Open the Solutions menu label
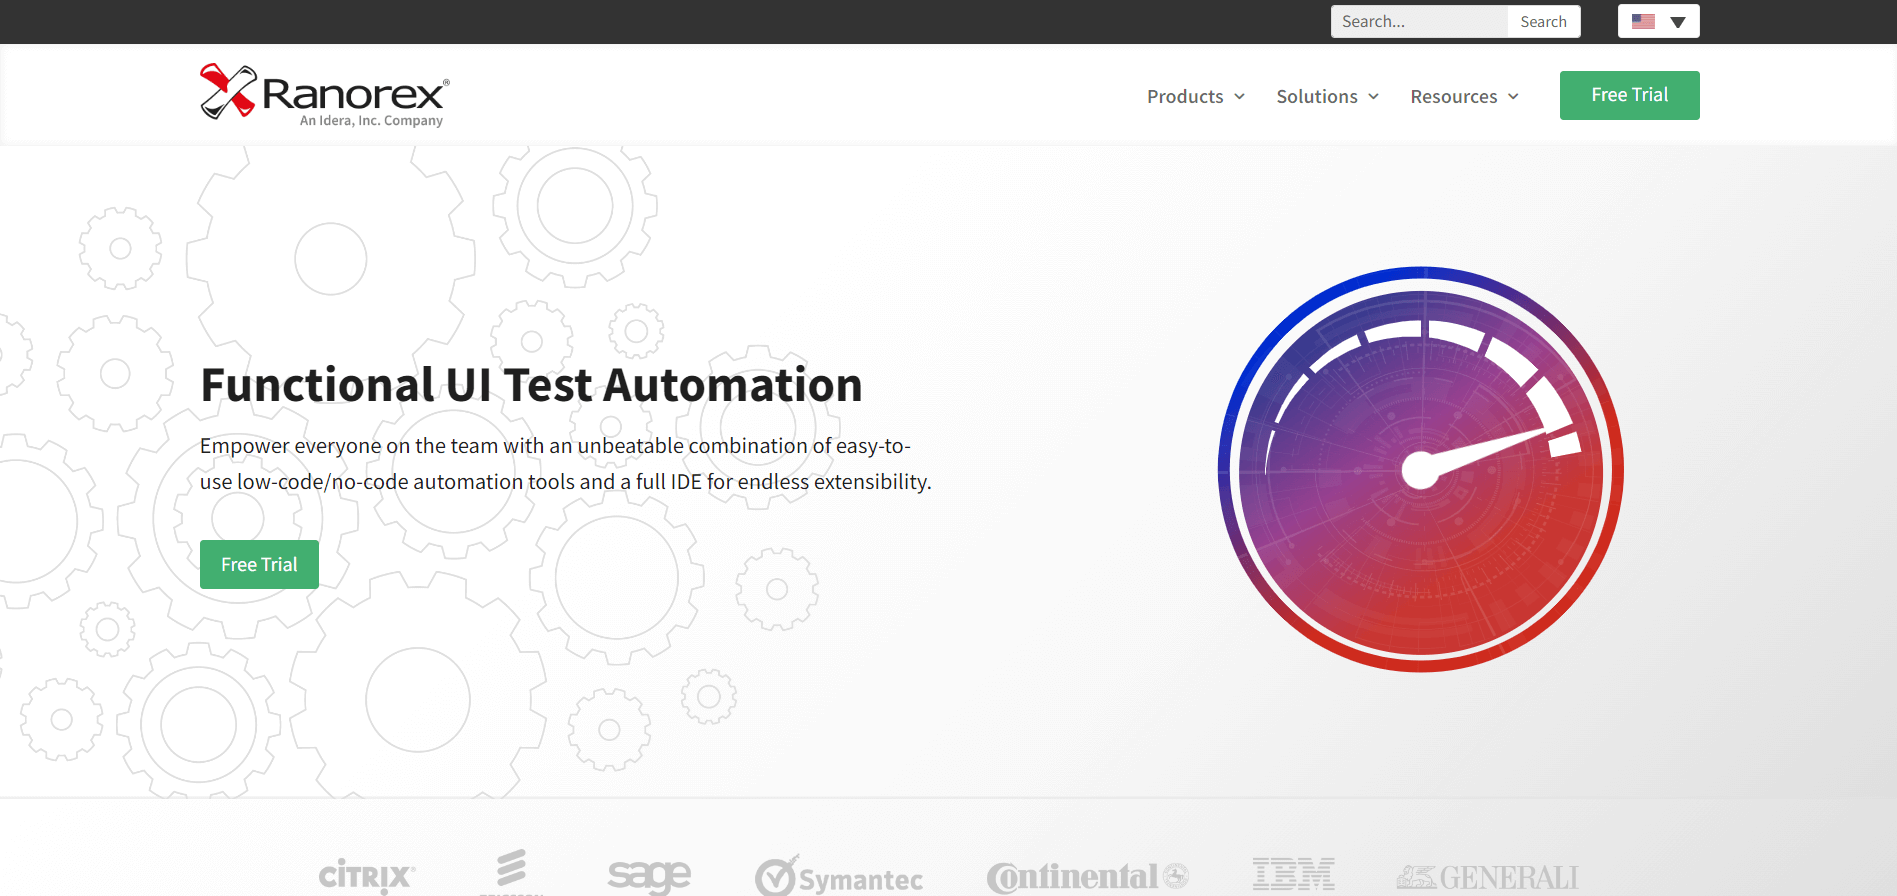 click(x=1316, y=96)
